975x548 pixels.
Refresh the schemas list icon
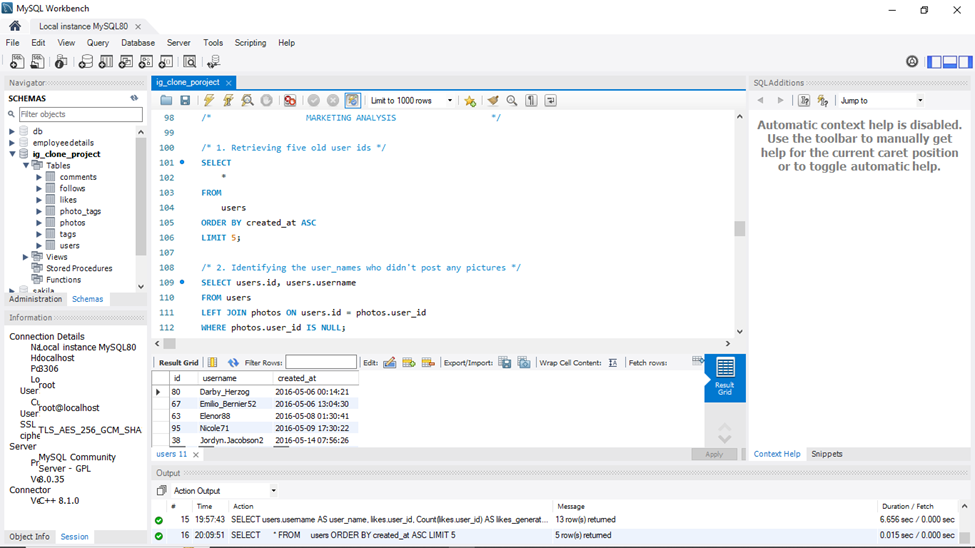pos(134,98)
